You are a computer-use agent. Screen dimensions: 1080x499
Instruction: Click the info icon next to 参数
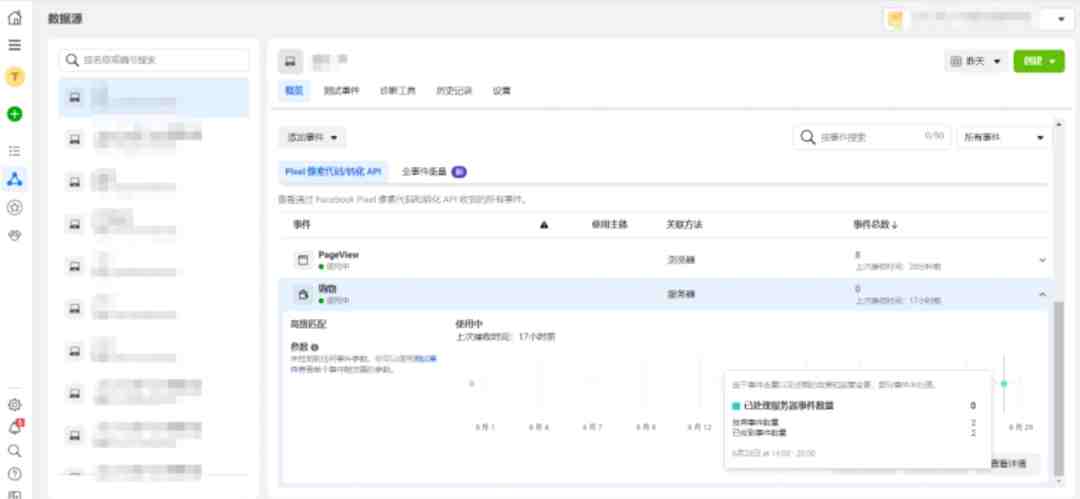[314, 347]
